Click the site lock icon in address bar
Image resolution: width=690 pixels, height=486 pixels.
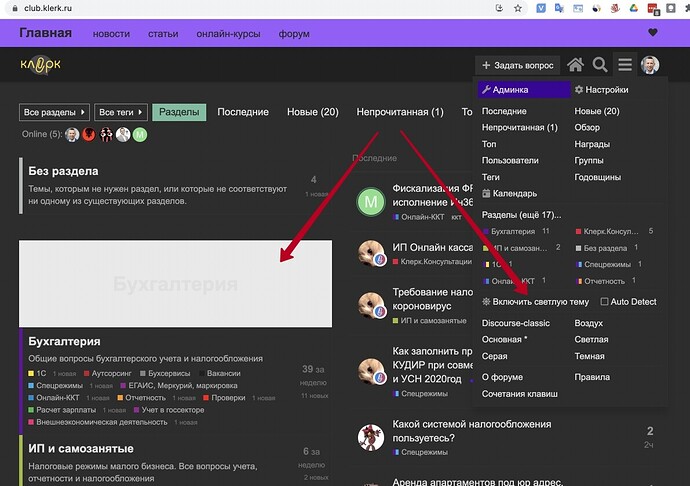point(15,8)
